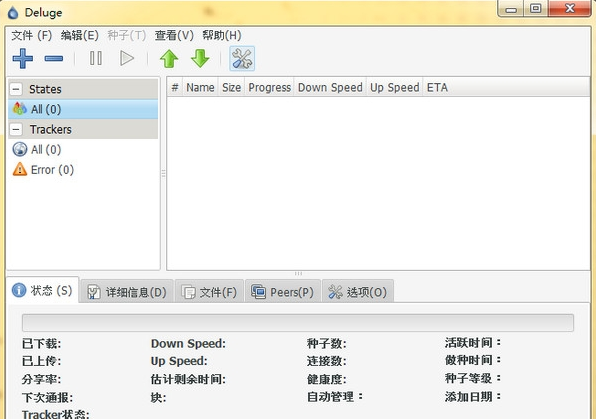The image size is (596, 419).
Task: Click the 添加日期 label
Action: point(473,397)
